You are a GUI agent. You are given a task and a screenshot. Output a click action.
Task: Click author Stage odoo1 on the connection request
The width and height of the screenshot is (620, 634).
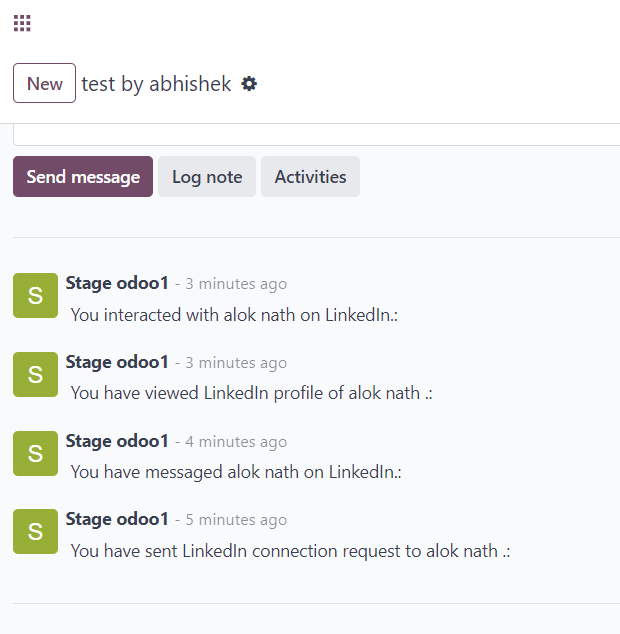tap(117, 519)
